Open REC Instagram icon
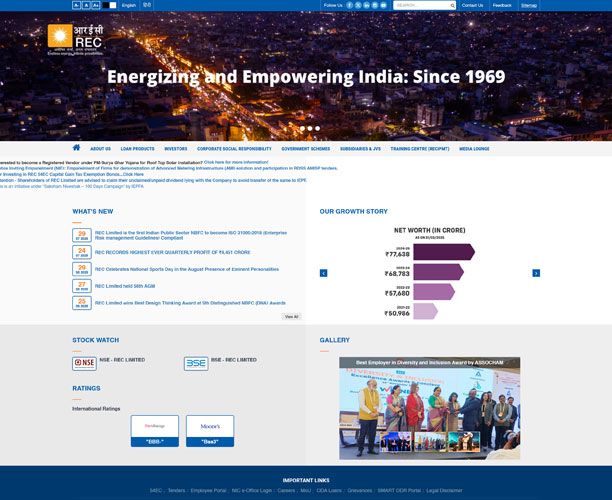612x500 pixels. tap(375, 5)
